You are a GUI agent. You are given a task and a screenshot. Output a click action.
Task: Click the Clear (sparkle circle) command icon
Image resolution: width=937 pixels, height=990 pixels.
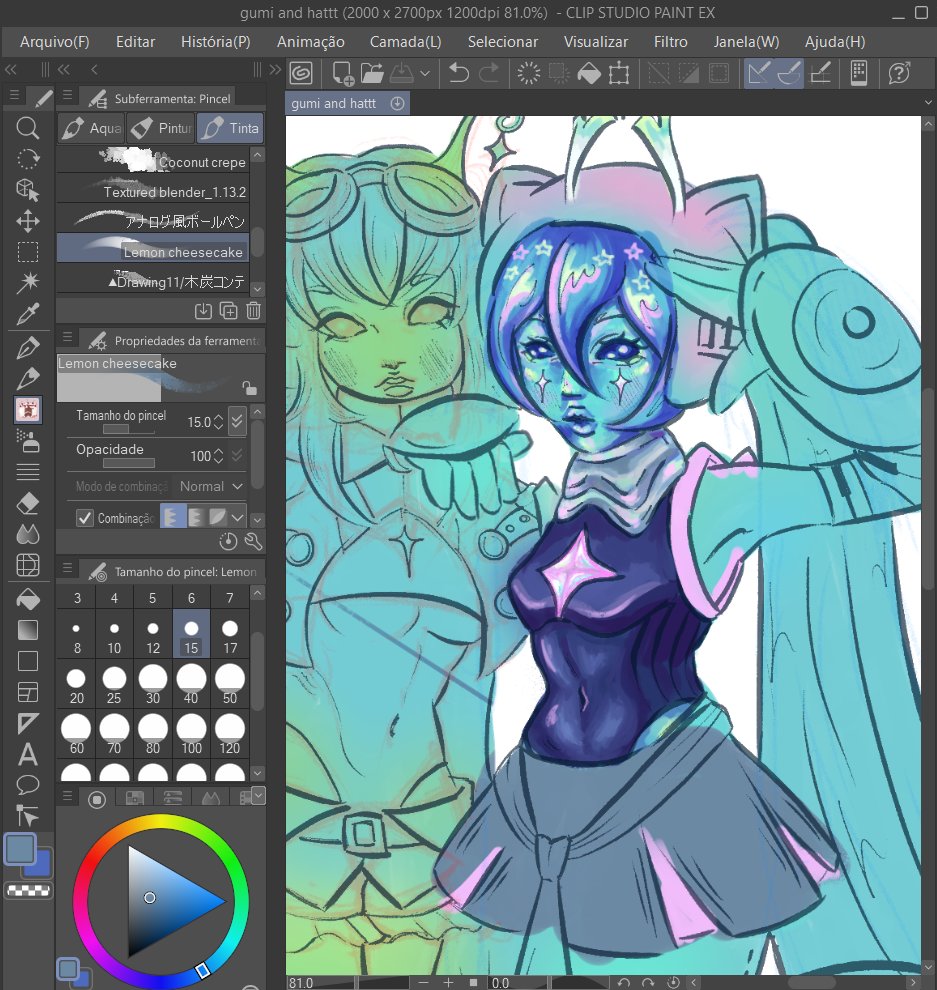coord(528,73)
